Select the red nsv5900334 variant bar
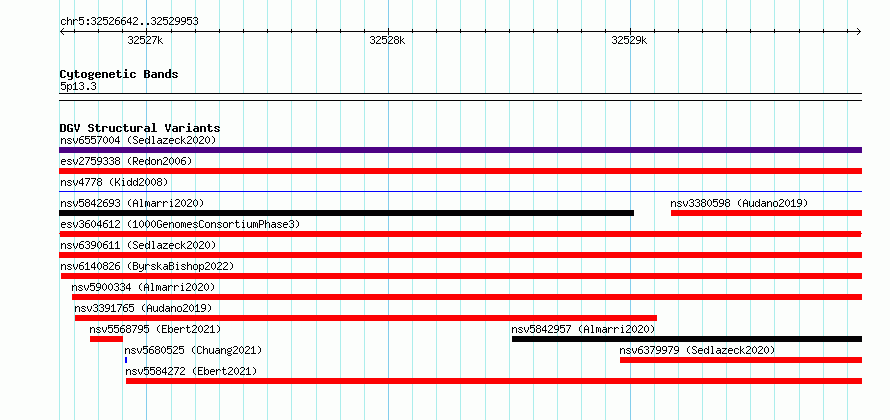Screen dimensions: 890x420 (x=467, y=297)
